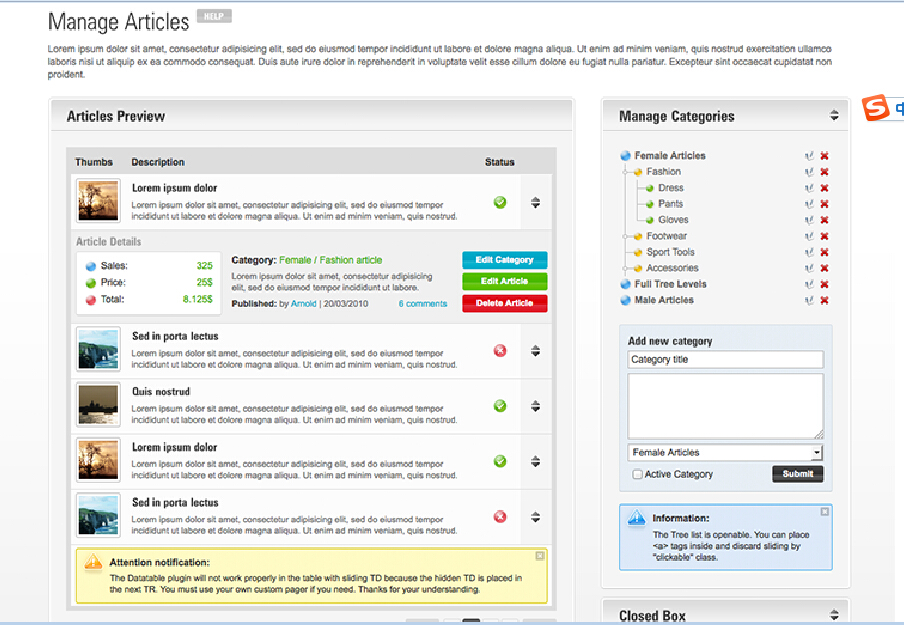Click the green status icon of Quis nostrud
The height and width of the screenshot is (625, 904).
coord(500,406)
